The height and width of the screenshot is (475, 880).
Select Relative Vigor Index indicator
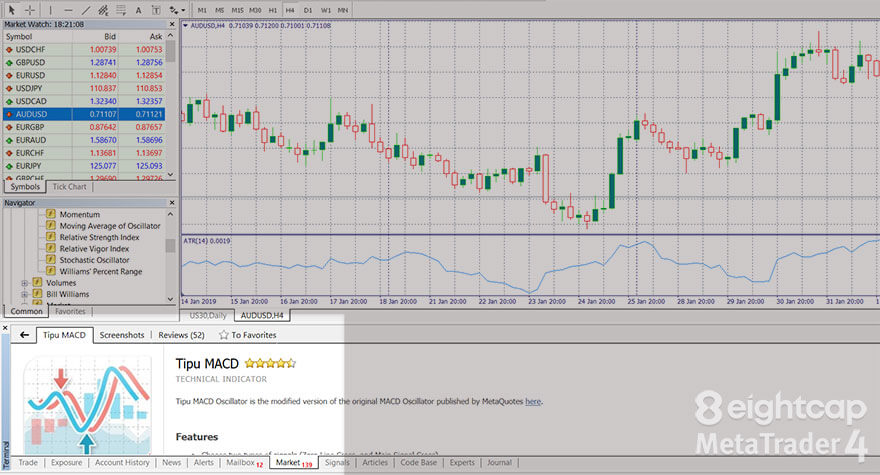point(94,249)
